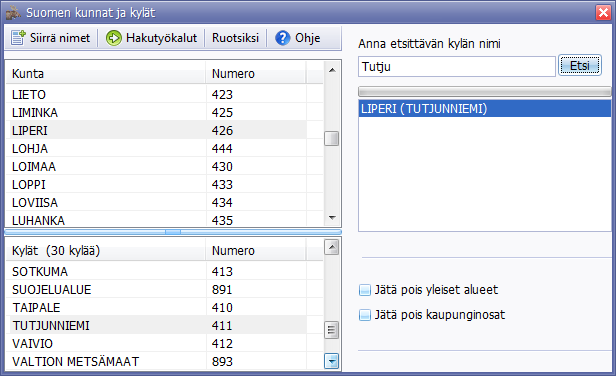Select LOVIISA municipality row

tap(156, 203)
